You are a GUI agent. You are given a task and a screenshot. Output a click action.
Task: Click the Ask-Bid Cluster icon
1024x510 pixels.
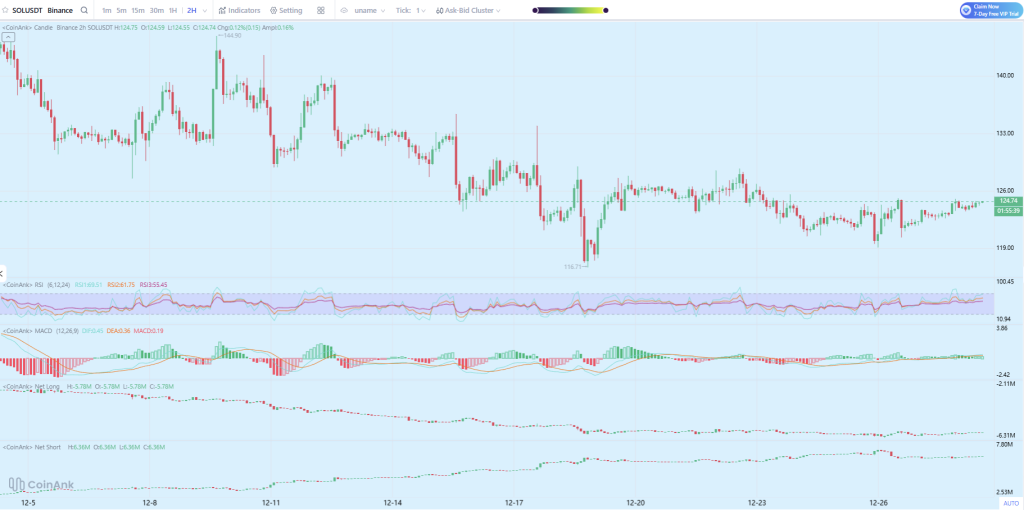[x=440, y=10]
